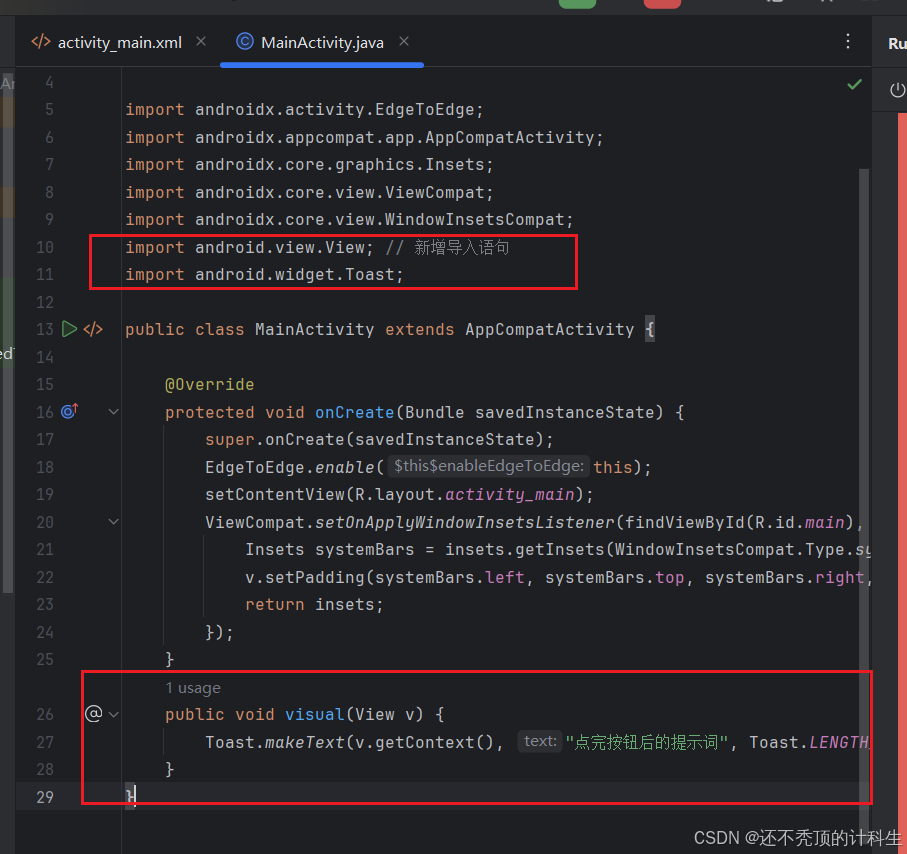
Task: Click the override gutter icon on line 16
Action: click(69, 411)
